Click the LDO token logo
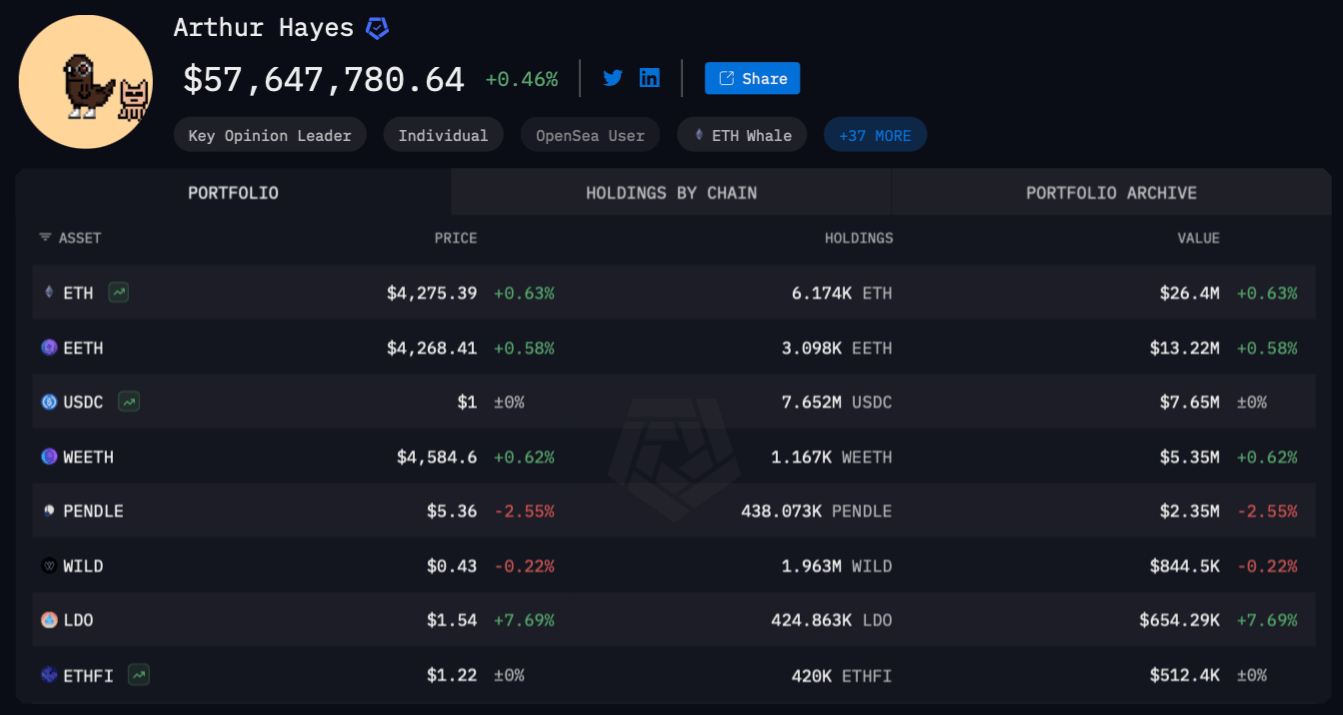Viewport: 1343px width, 715px height. coord(49,620)
